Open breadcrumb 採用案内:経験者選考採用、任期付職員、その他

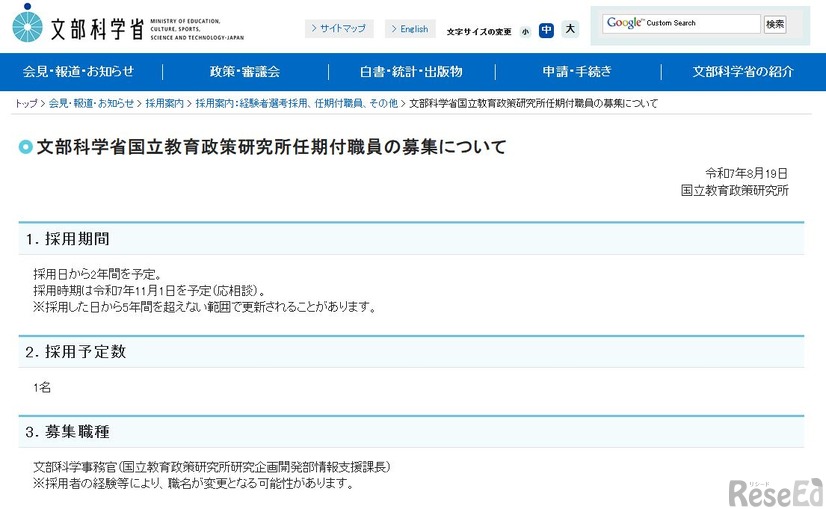297,103
